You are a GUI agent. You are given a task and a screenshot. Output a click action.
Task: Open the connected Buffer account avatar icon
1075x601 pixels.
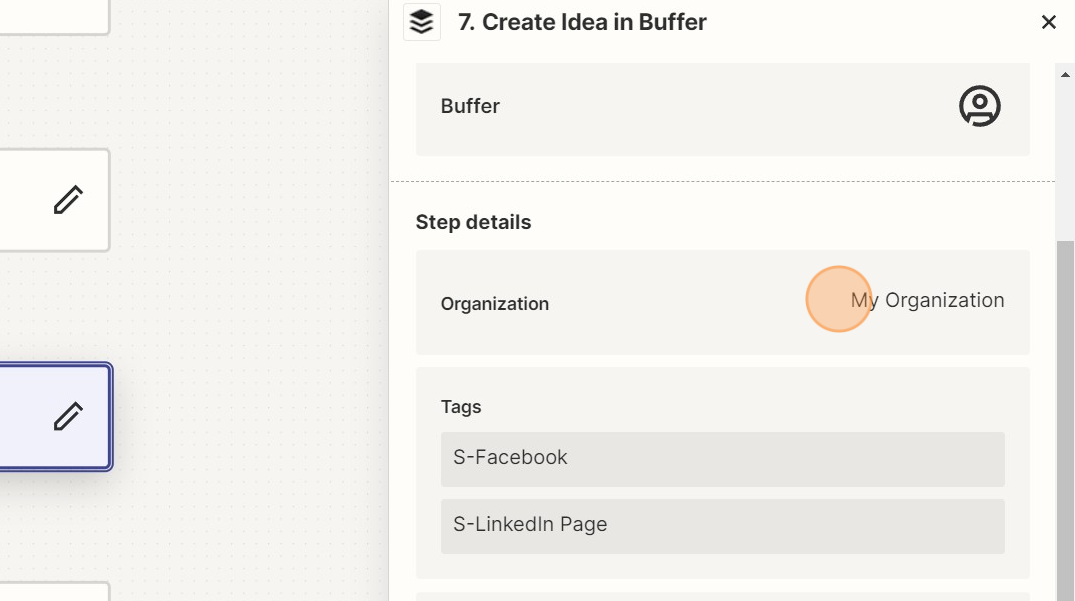click(x=980, y=106)
